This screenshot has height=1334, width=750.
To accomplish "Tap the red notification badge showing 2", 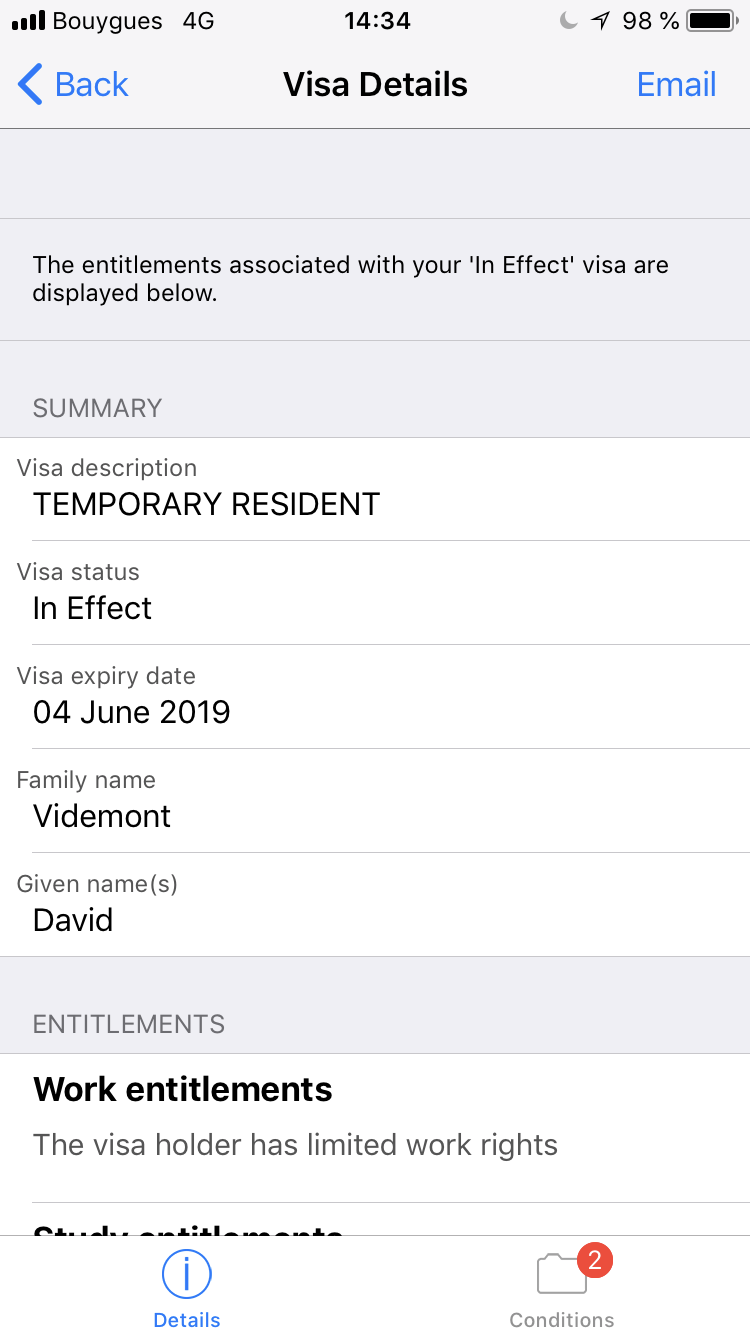I will click(595, 1260).
